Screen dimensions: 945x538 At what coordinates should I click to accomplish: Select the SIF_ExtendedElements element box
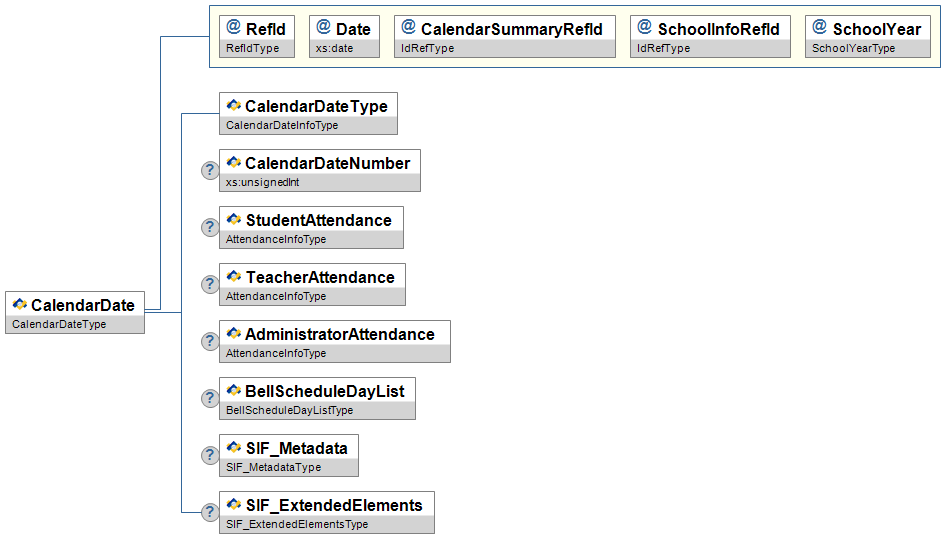[x=327, y=512]
